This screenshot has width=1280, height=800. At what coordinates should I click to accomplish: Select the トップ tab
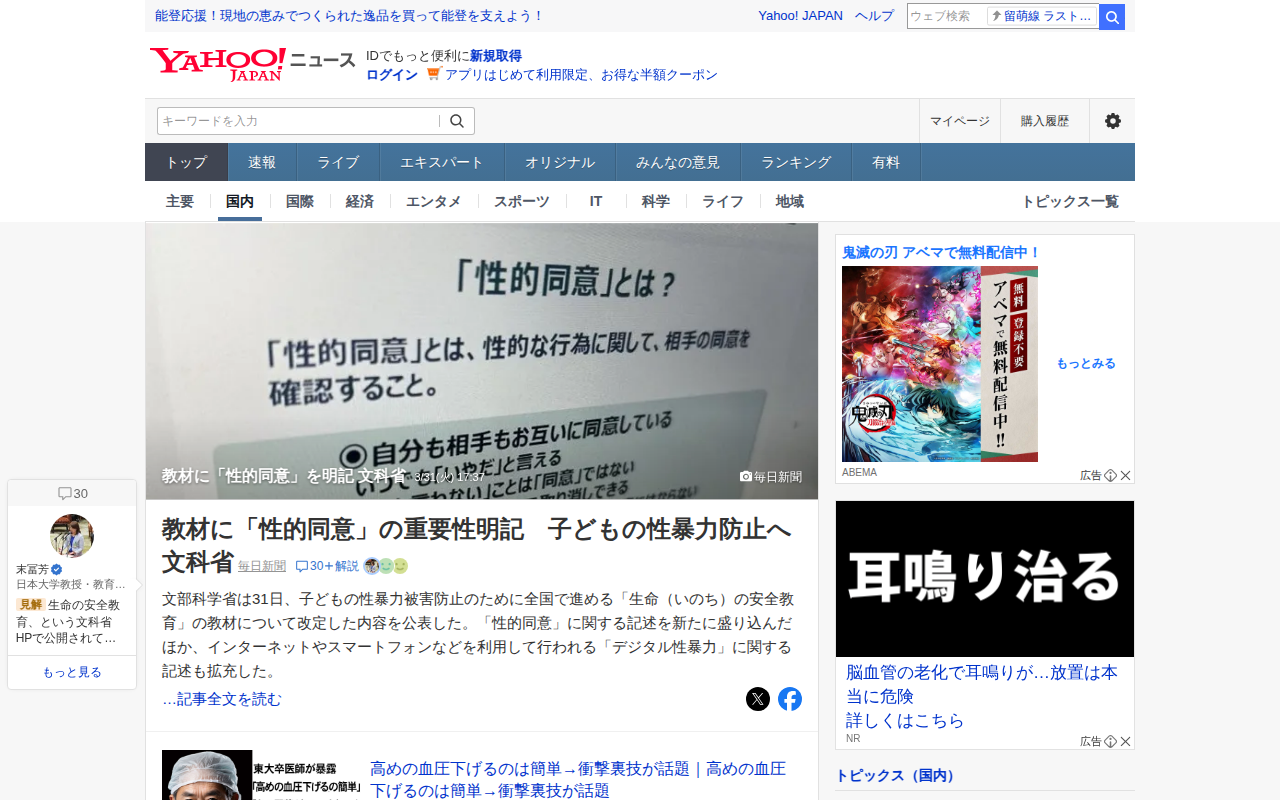tap(186, 162)
